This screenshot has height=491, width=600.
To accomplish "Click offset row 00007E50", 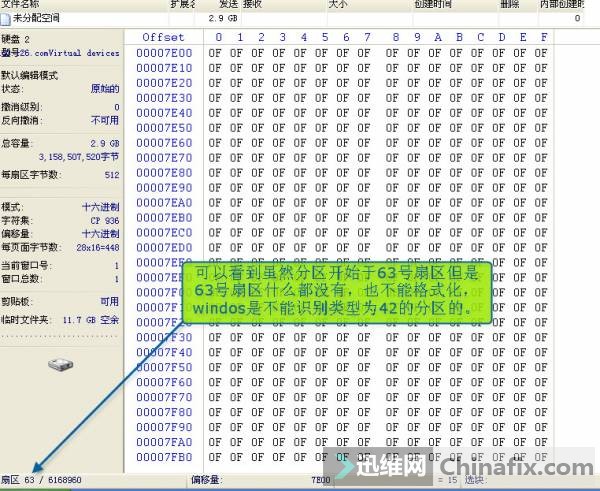I will tap(164, 127).
